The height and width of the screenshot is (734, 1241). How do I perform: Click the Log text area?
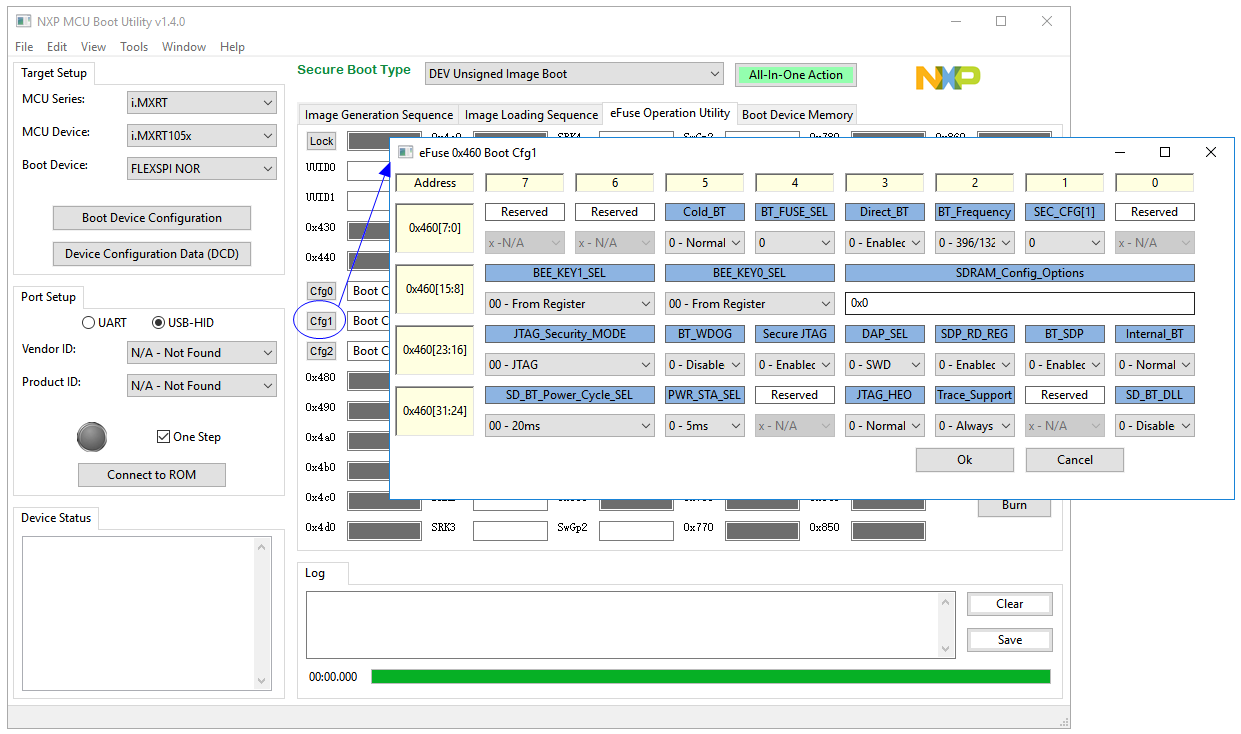click(631, 625)
